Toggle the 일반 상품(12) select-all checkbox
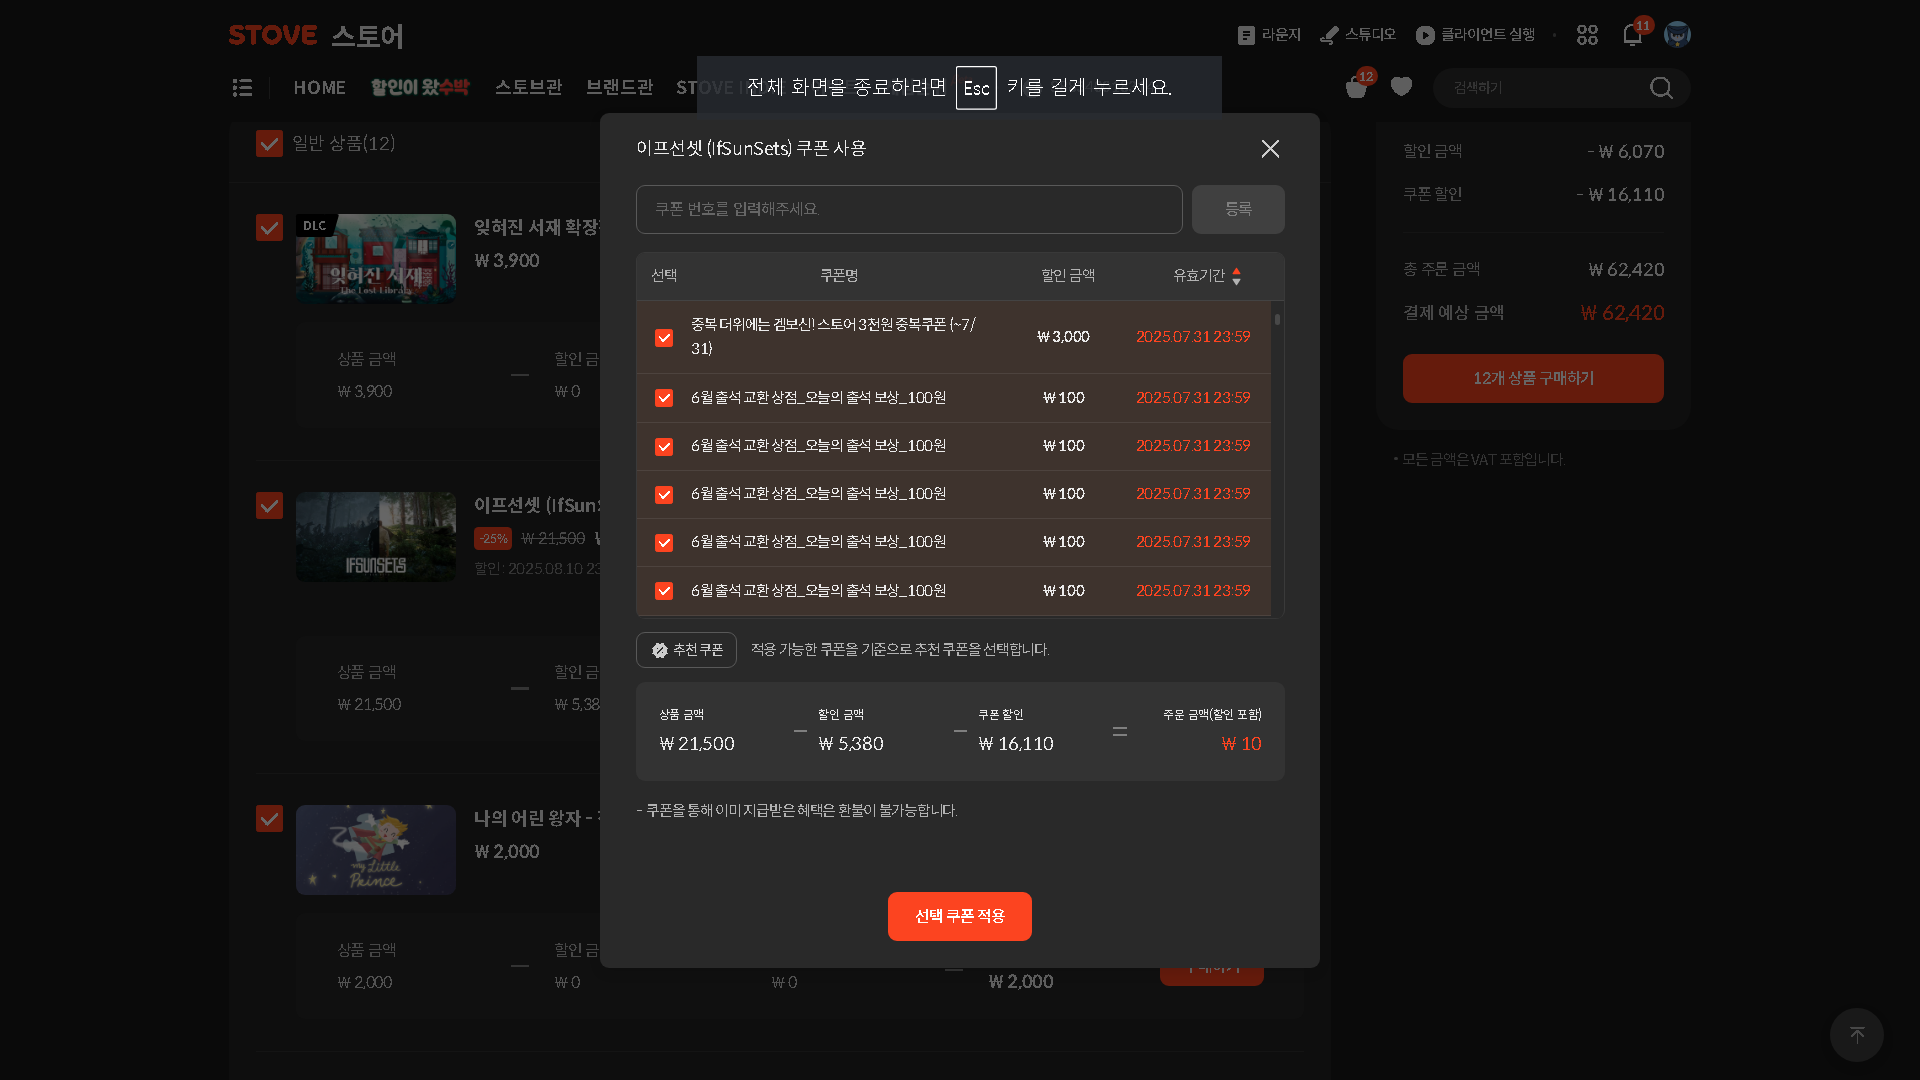This screenshot has width=1920, height=1080. point(269,143)
